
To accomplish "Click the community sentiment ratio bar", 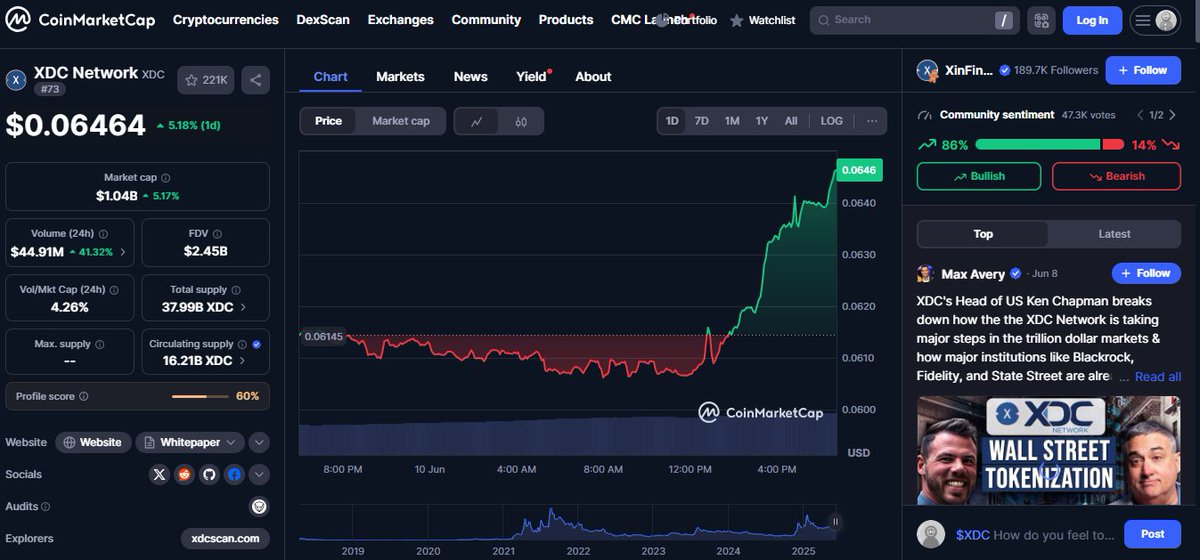I will tap(1049, 145).
